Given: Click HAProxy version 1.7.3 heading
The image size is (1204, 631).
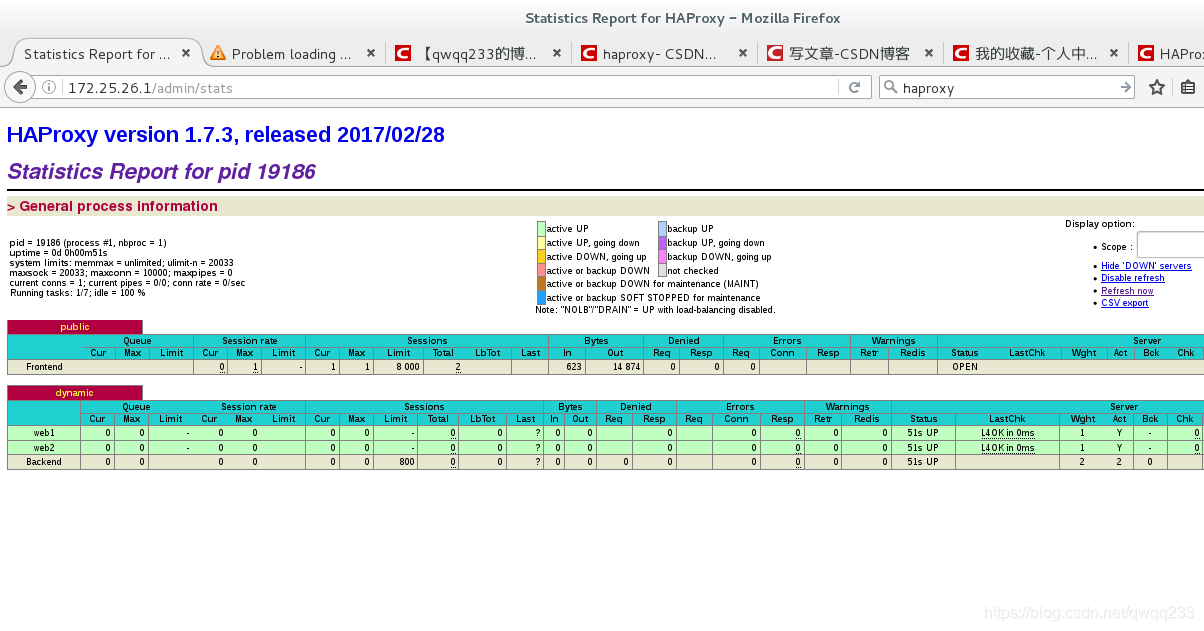Looking at the screenshot, I should tap(226, 135).
